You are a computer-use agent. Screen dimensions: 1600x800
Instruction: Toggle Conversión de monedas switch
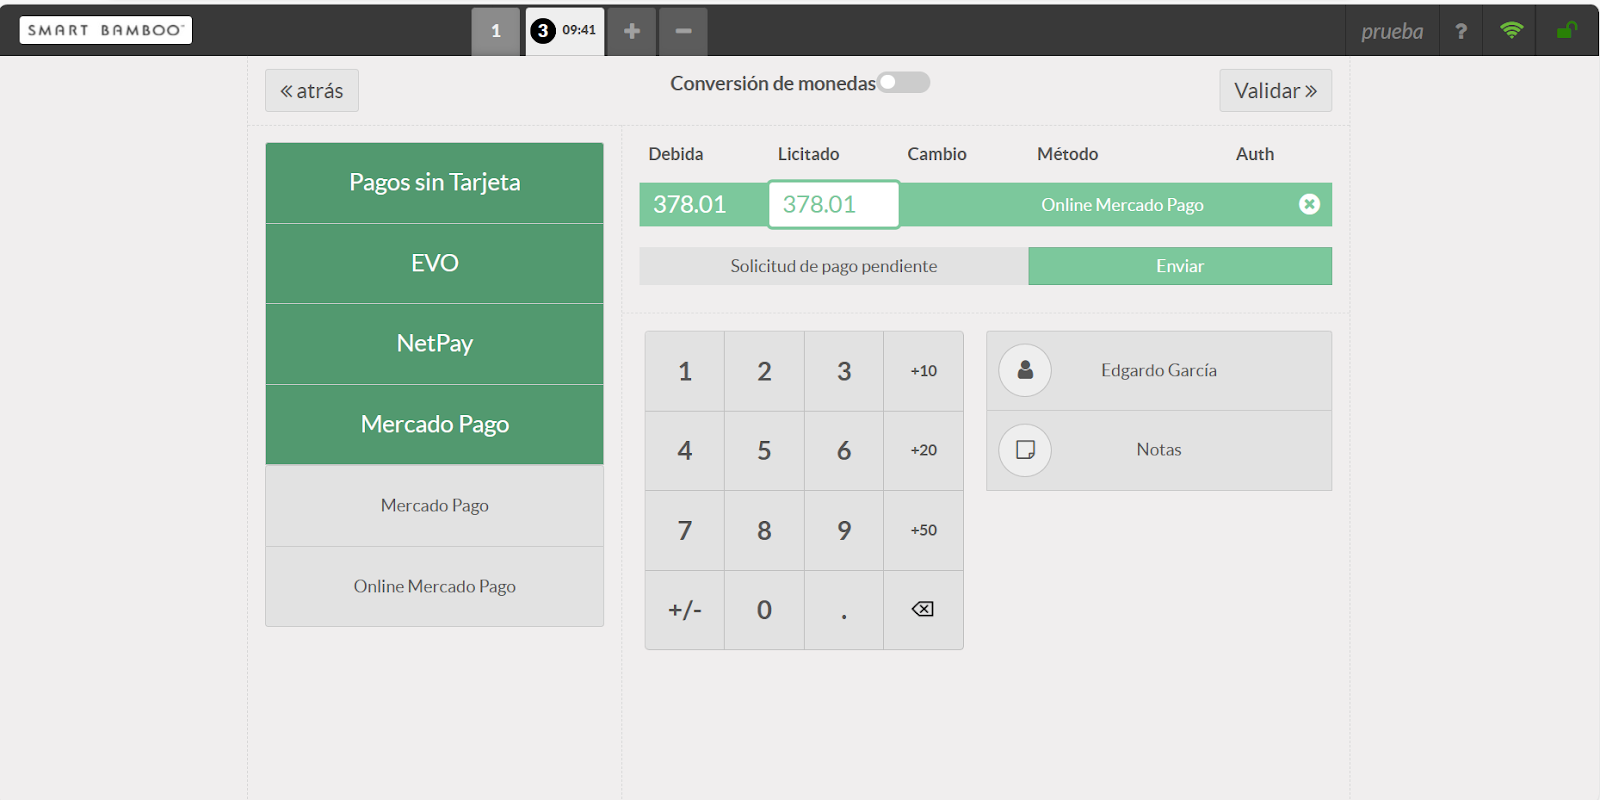[904, 82]
